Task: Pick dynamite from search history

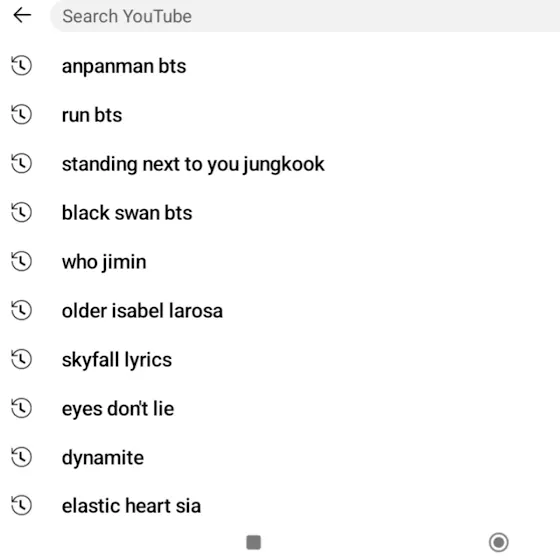Action: pyautogui.click(x=280, y=458)
